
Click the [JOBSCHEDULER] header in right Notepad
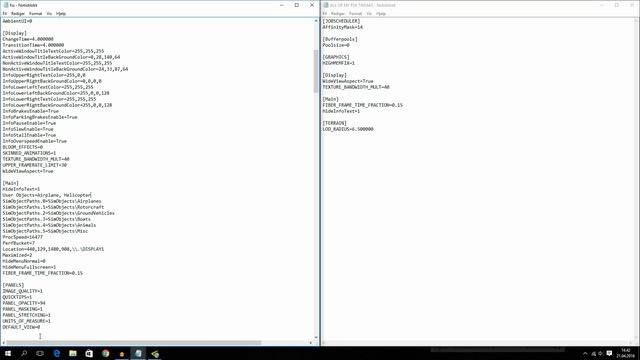[341, 21]
